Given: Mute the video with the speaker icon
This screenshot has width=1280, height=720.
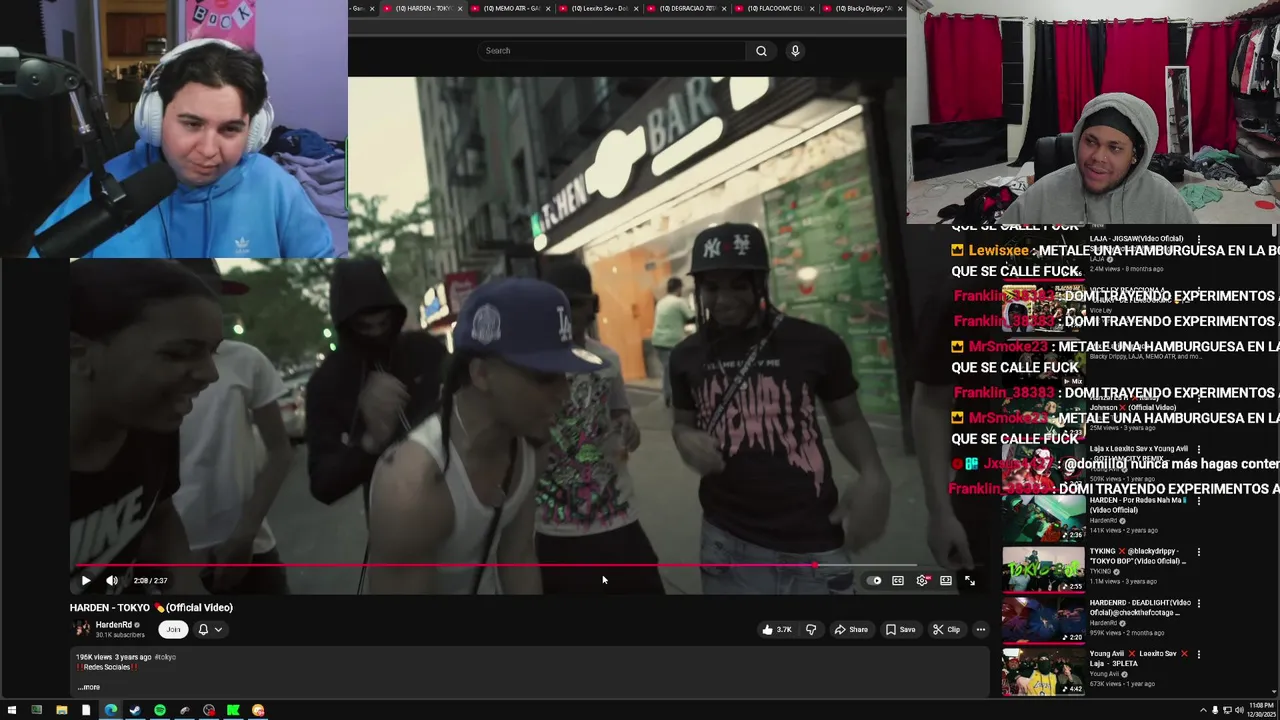Looking at the screenshot, I should 112,580.
